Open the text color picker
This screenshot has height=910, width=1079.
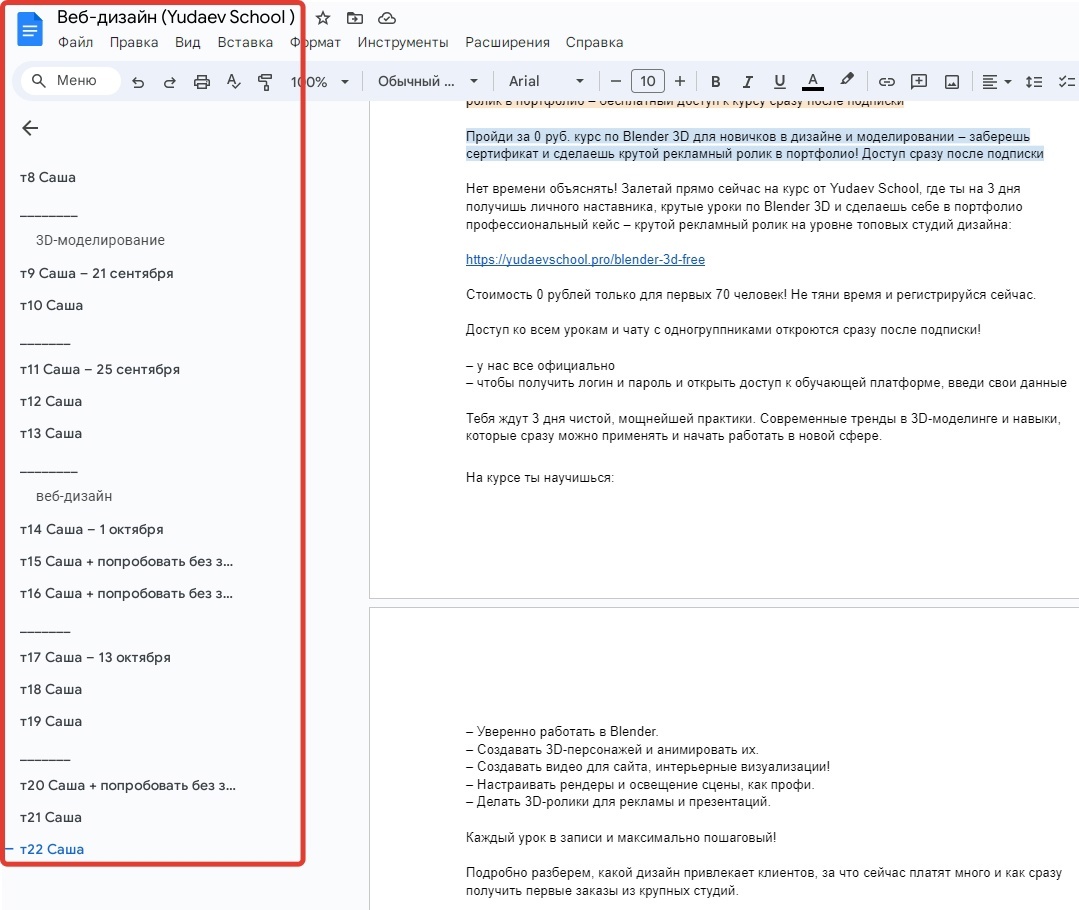[813, 81]
